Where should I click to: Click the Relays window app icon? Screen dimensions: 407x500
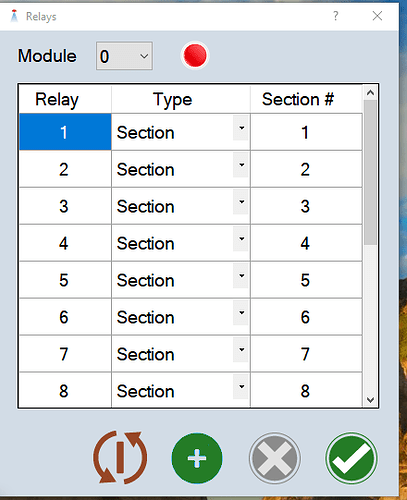[x=14, y=16]
